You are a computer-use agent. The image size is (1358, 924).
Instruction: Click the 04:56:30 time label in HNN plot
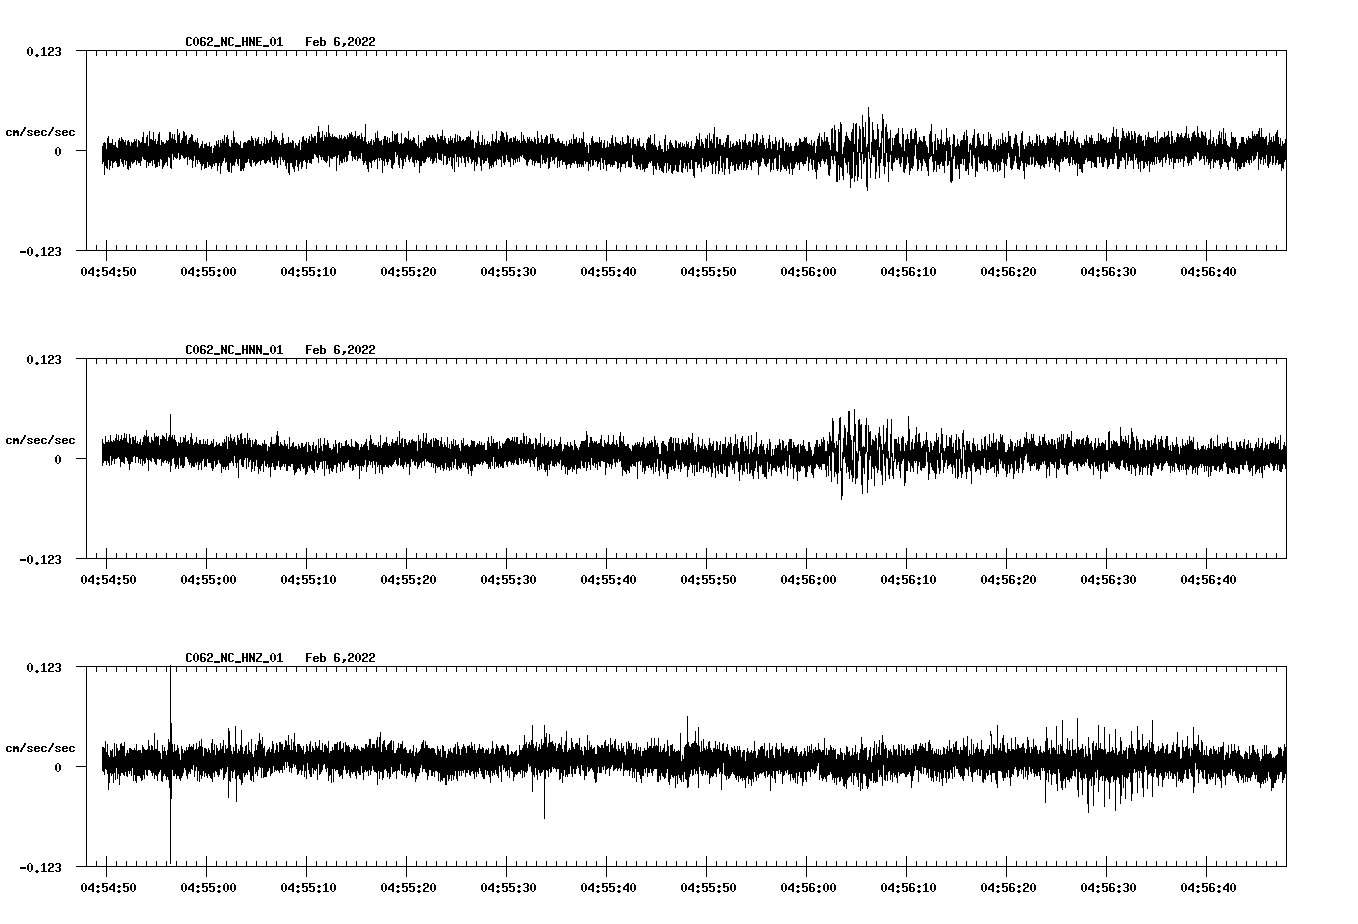click(x=1108, y=579)
